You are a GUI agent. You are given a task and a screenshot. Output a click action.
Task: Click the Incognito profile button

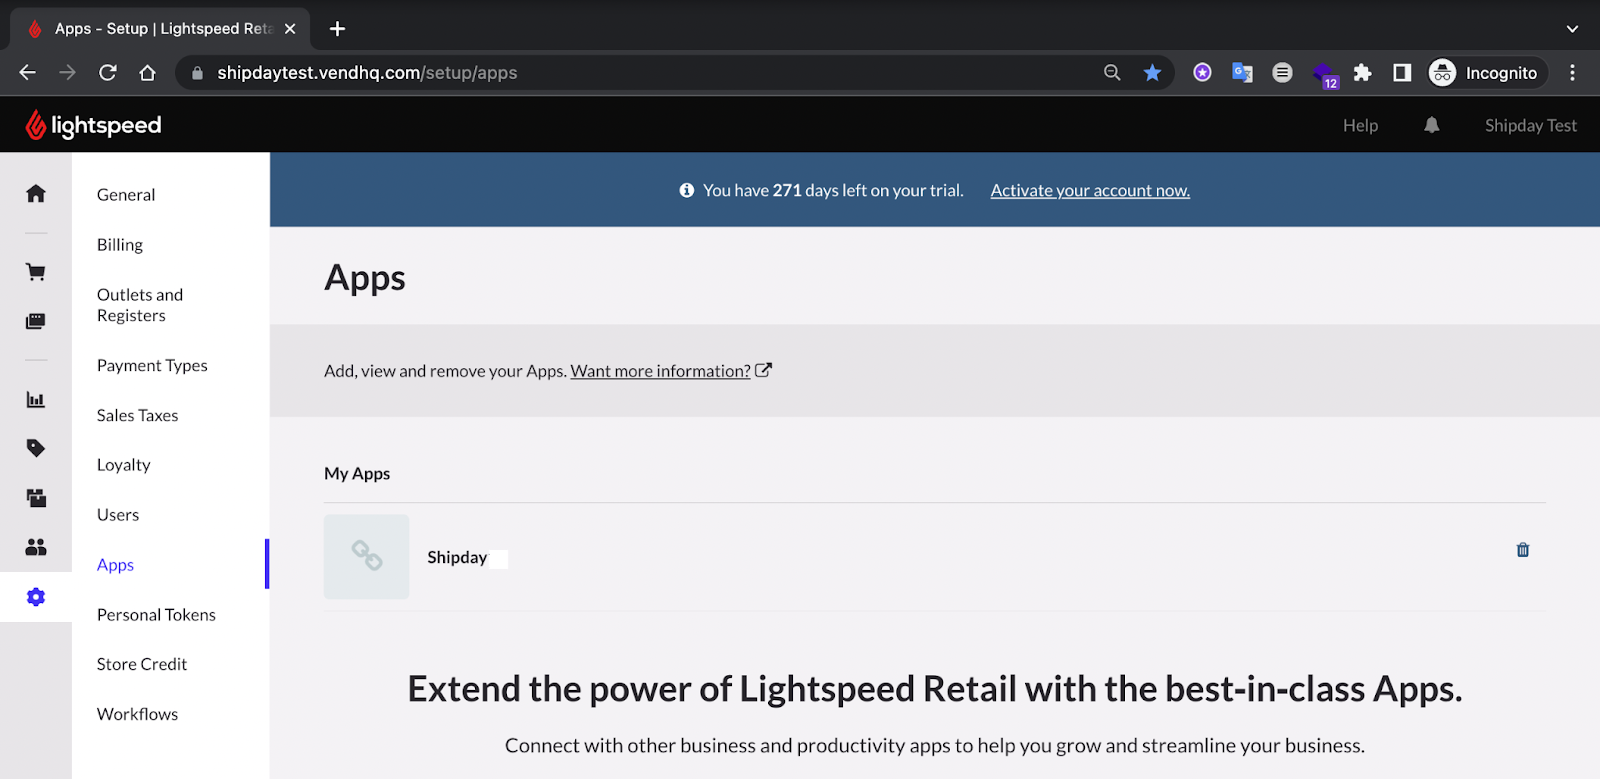tap(1486, 72)
